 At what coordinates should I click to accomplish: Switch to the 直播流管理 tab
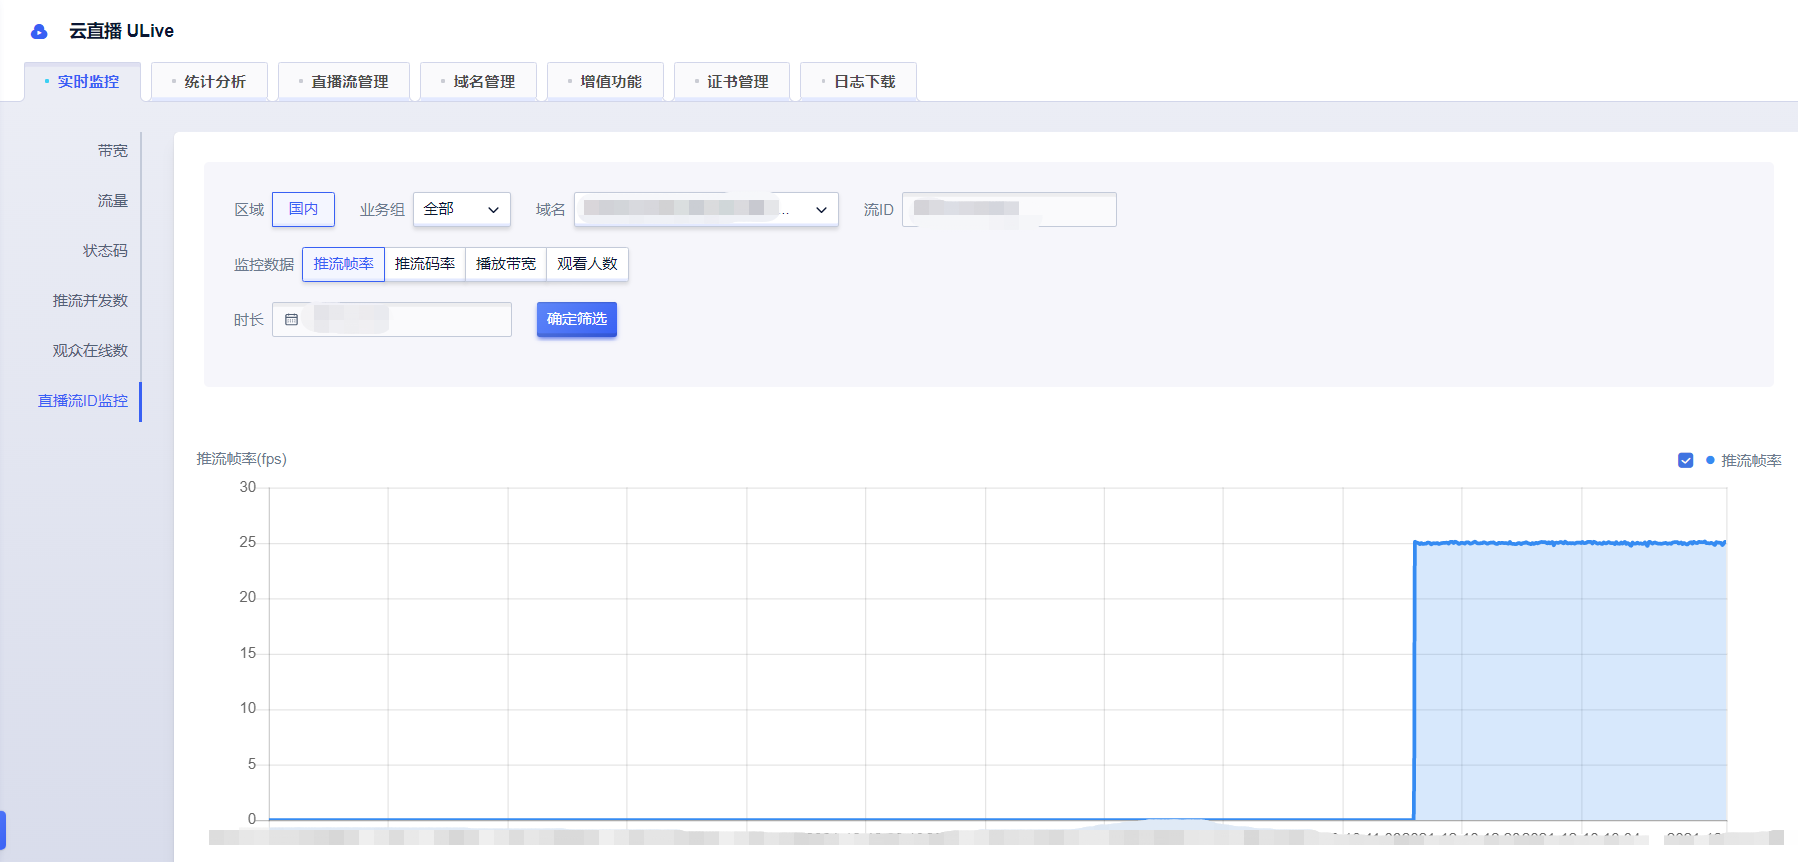coord(344,82)
